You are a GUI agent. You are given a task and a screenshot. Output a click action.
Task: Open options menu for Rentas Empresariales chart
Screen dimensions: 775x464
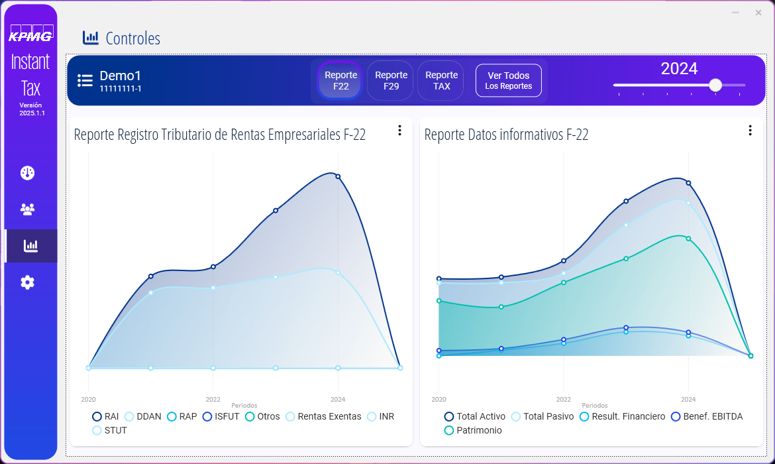(399, 130)
